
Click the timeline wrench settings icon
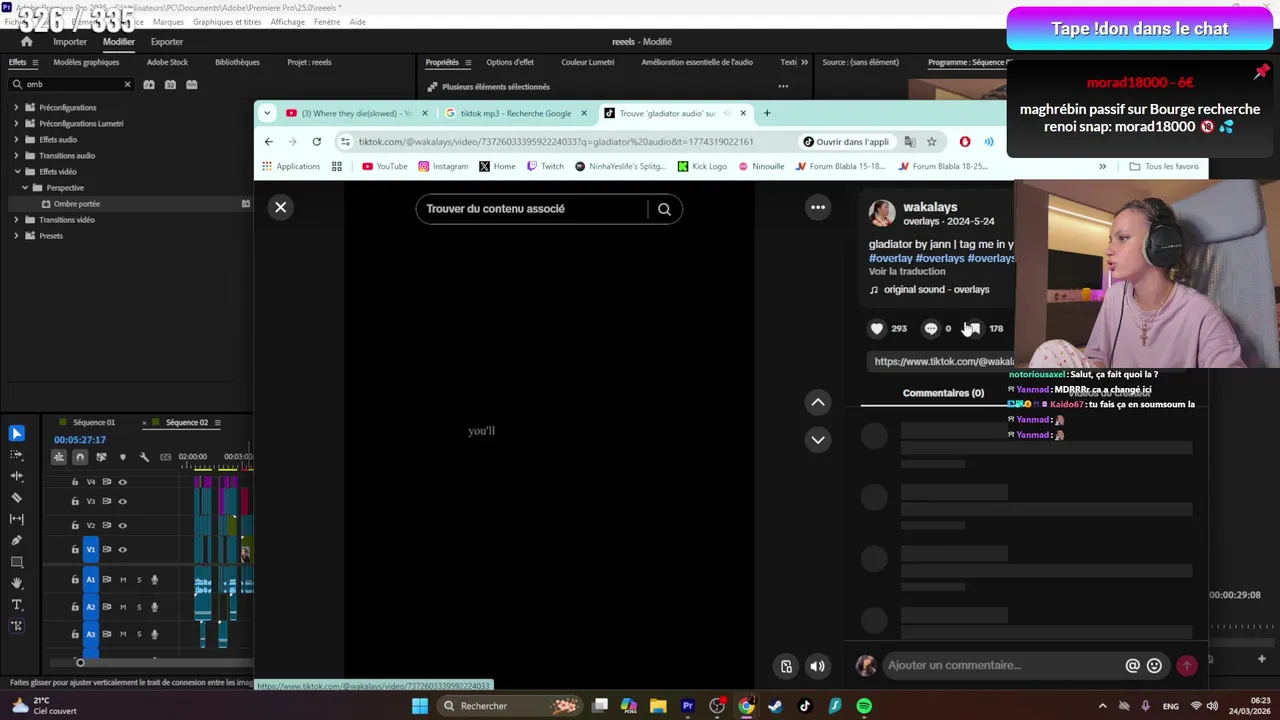point(144,457)
